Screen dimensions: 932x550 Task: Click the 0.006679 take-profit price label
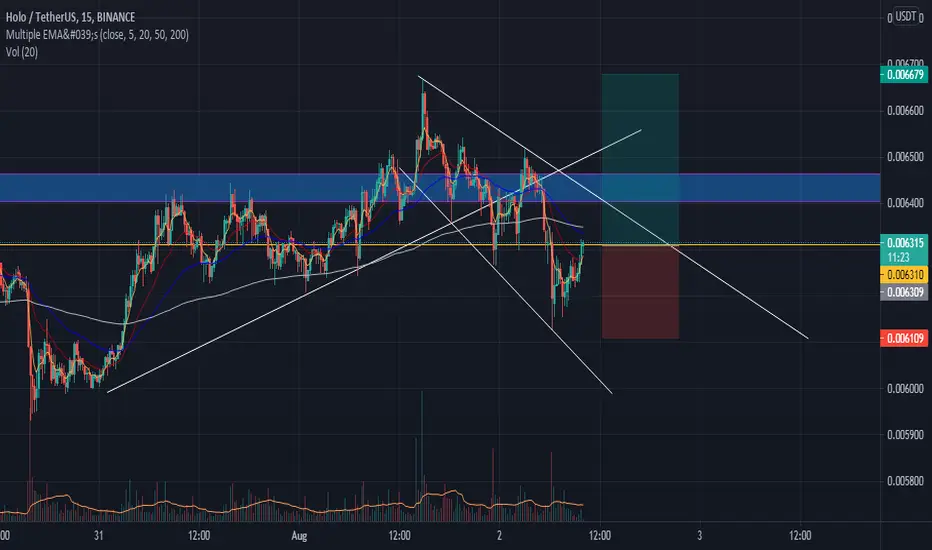(x=904, y=74)
